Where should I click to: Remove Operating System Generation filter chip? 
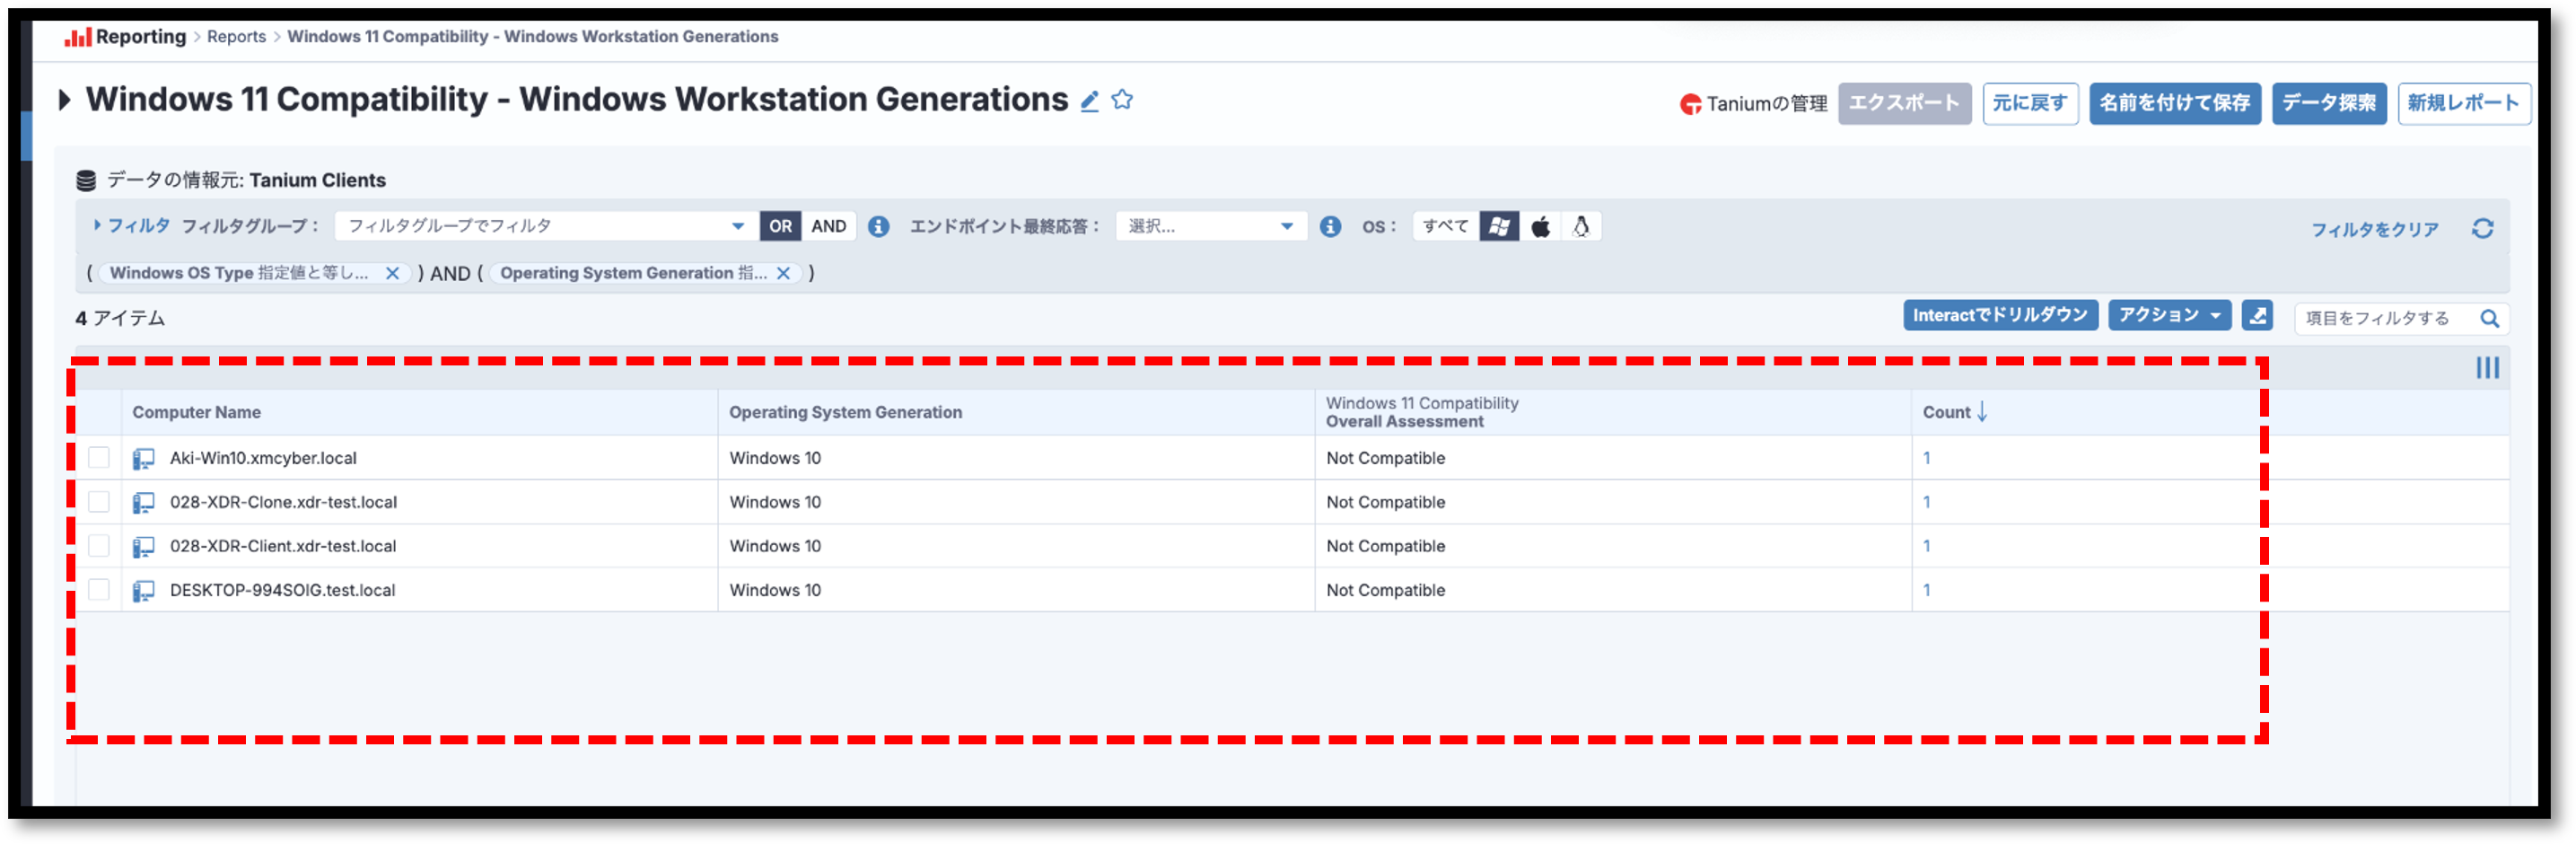784,274
